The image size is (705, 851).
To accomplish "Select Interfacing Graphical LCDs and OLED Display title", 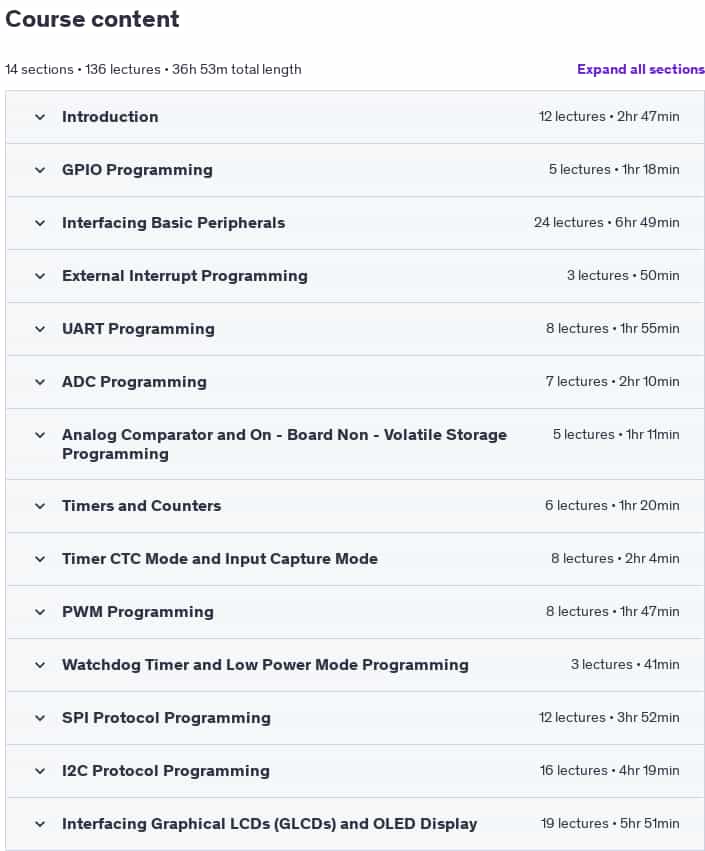I will (270, 824).
